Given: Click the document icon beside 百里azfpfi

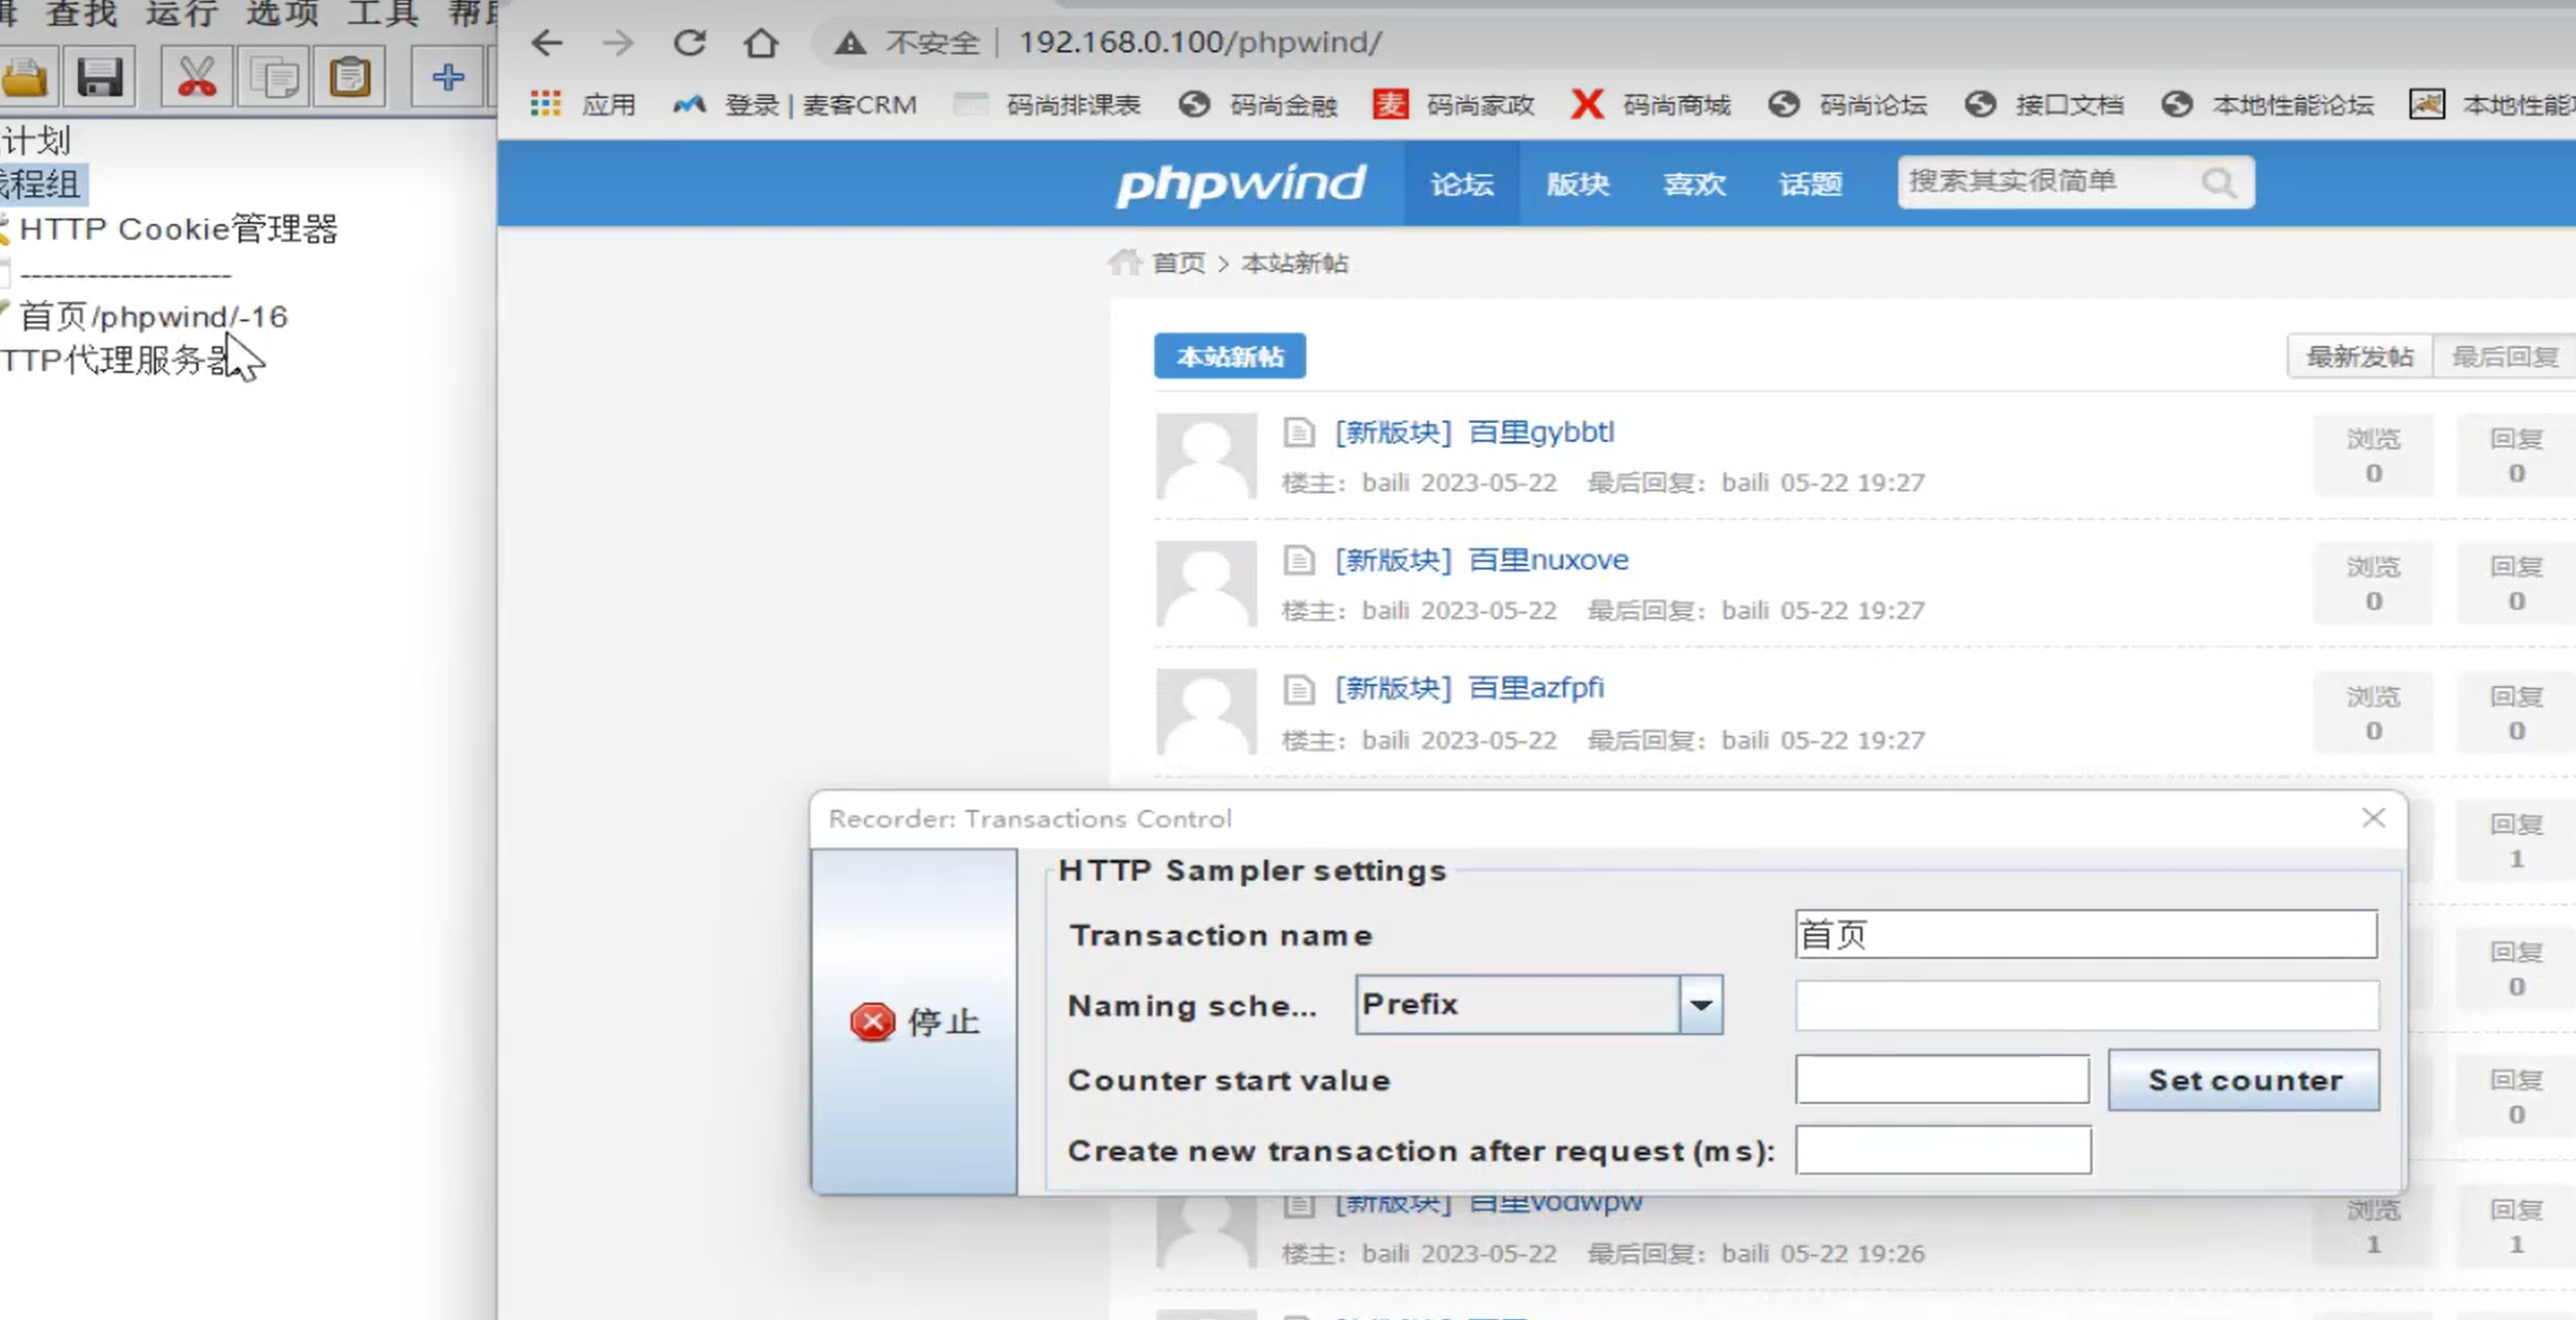Looking at the screenshot, I should 1299,688.
